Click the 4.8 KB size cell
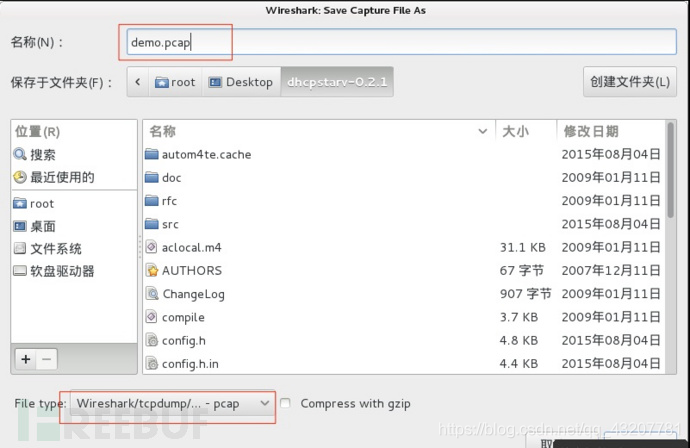Image resolution: width=690 pixels, height=448 pixels. [519, 340]
